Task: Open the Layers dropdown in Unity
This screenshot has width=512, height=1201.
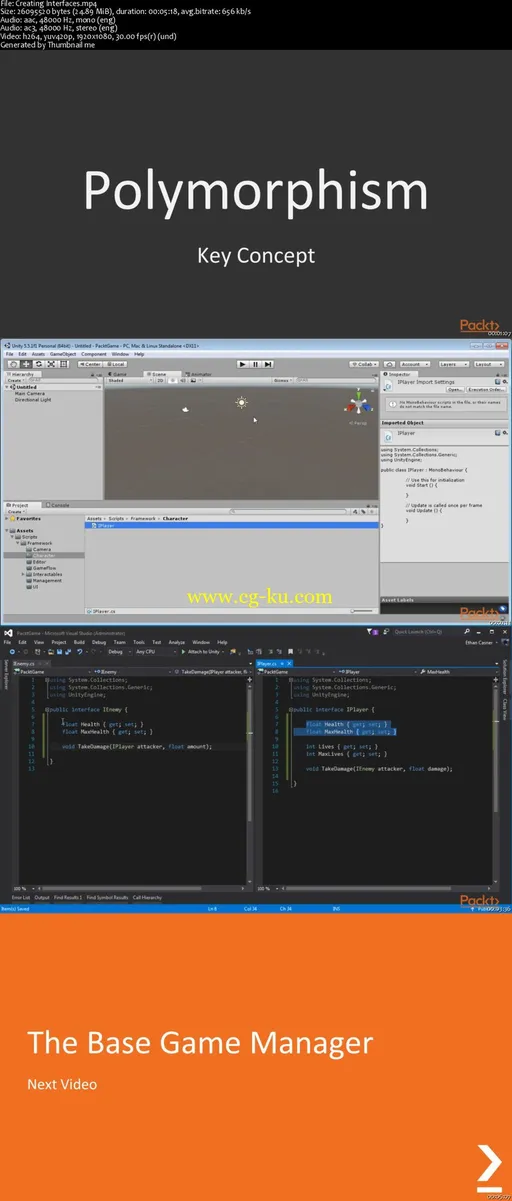Action: click(453, 364)
